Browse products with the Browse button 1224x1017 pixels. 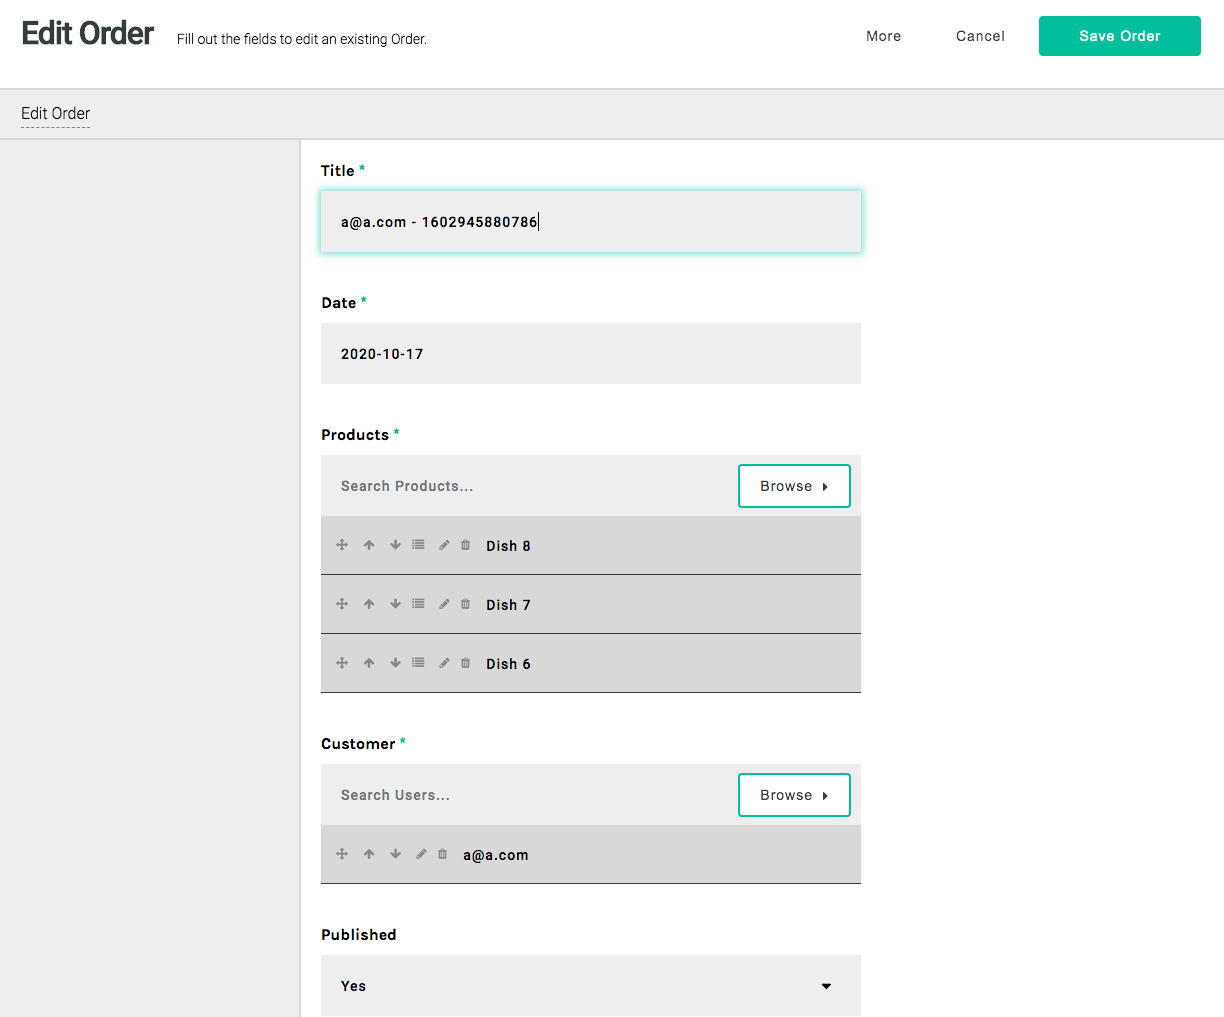794,486
